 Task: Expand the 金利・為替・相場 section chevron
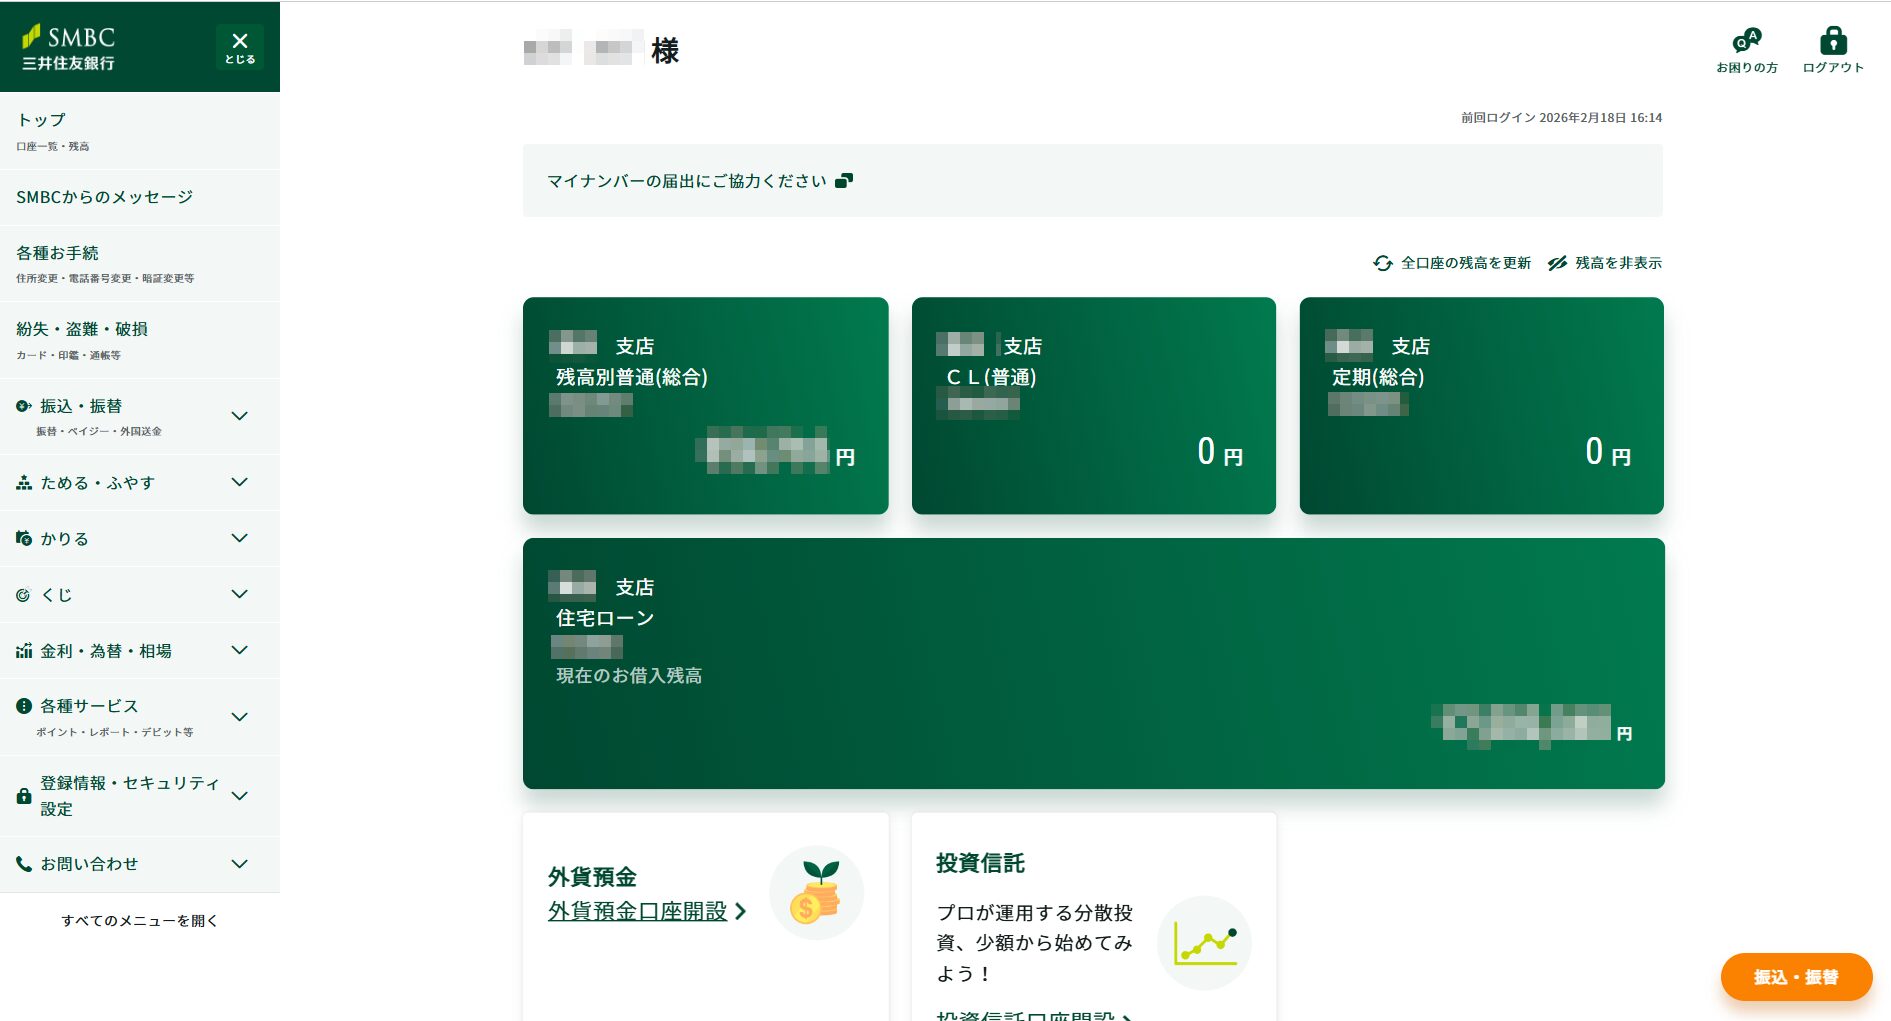pos(239,650)
